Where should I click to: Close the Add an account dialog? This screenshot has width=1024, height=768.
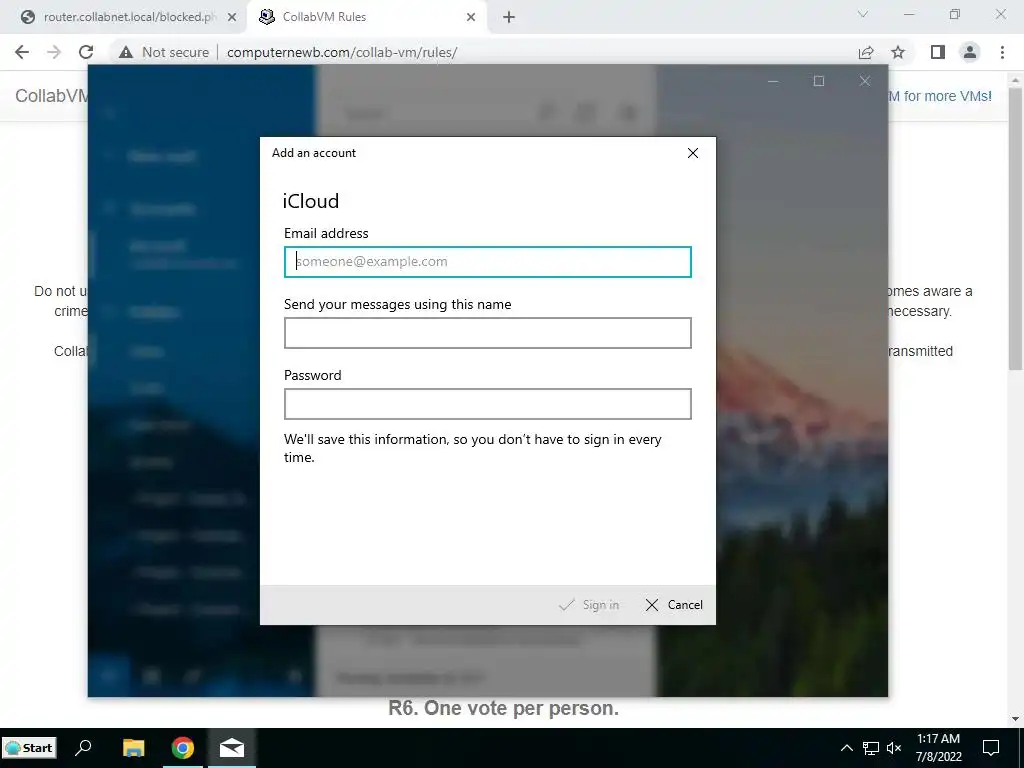(693, 153)
